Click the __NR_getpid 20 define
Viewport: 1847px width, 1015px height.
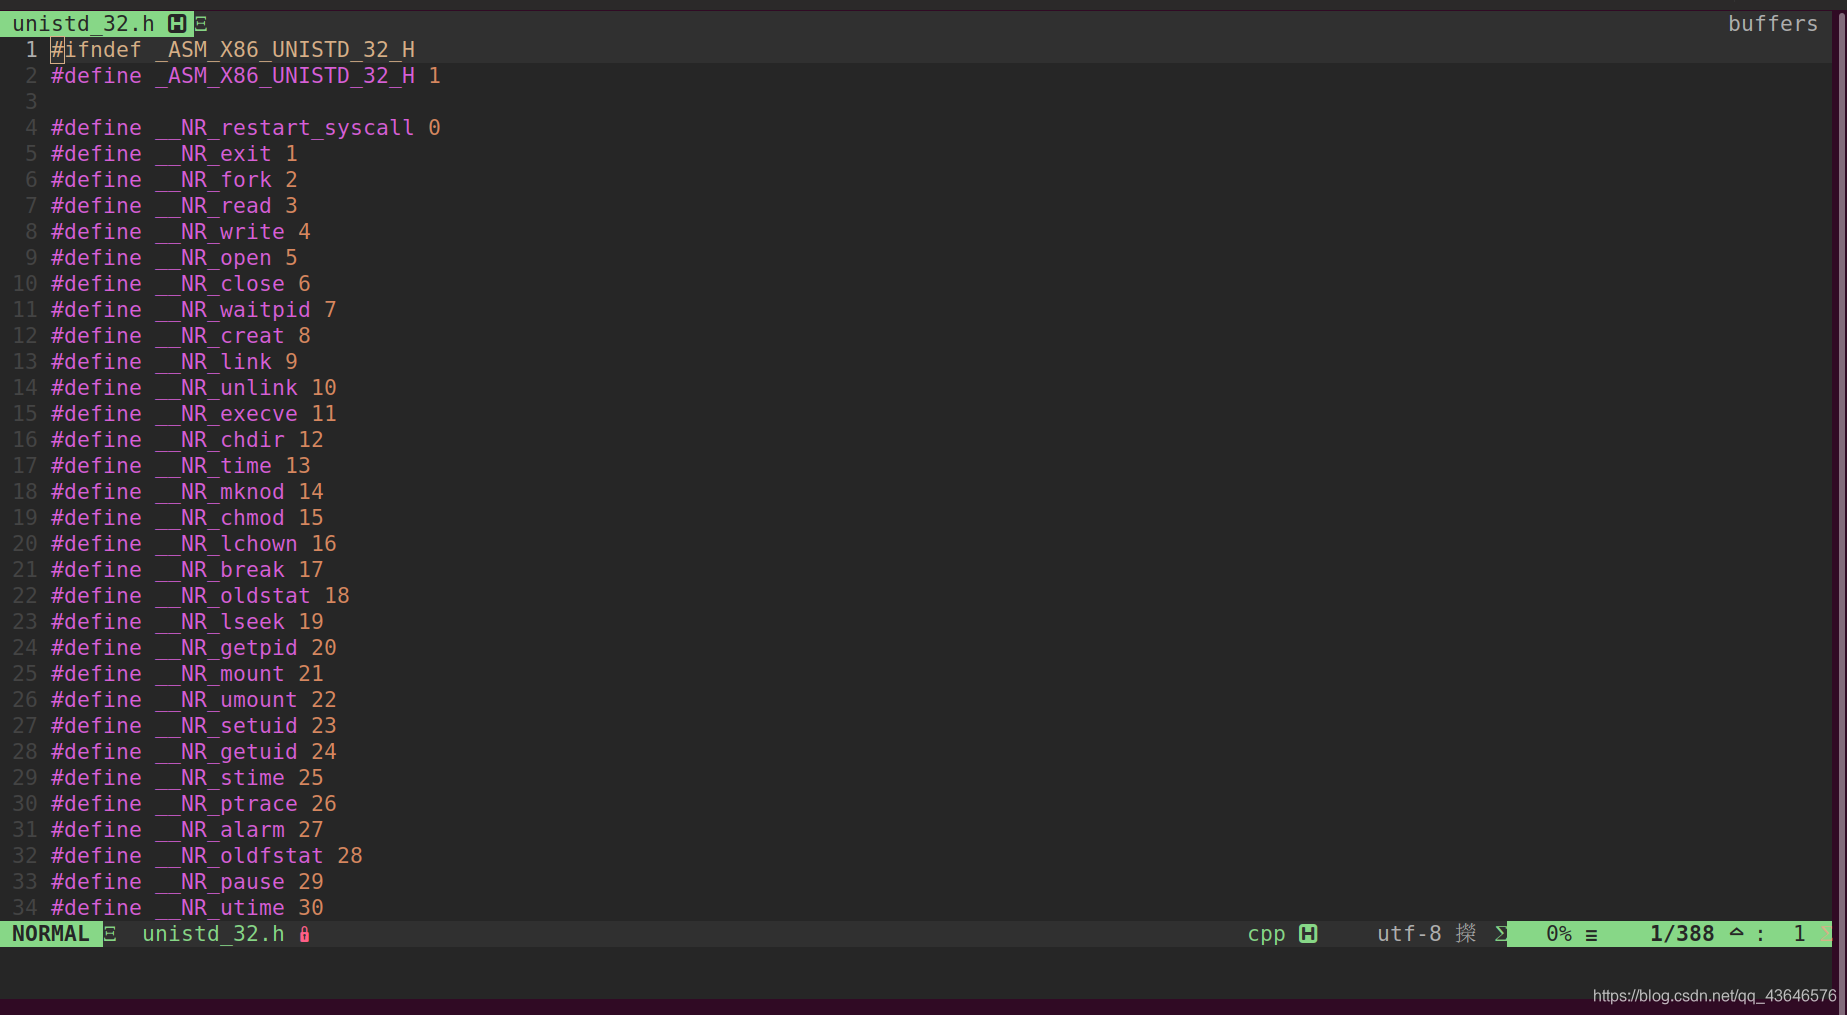tap(194, 648)
